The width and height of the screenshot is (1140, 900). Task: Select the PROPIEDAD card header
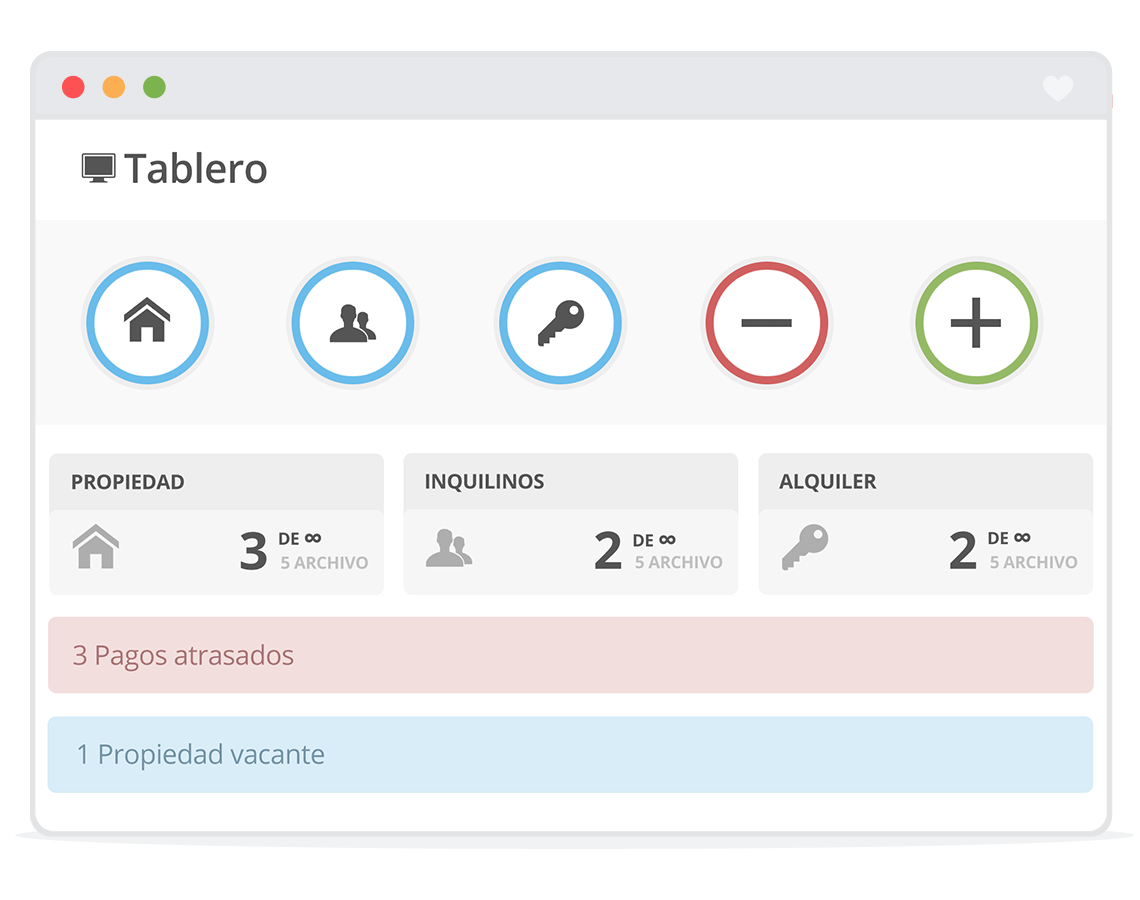click(x=216, y=482)
